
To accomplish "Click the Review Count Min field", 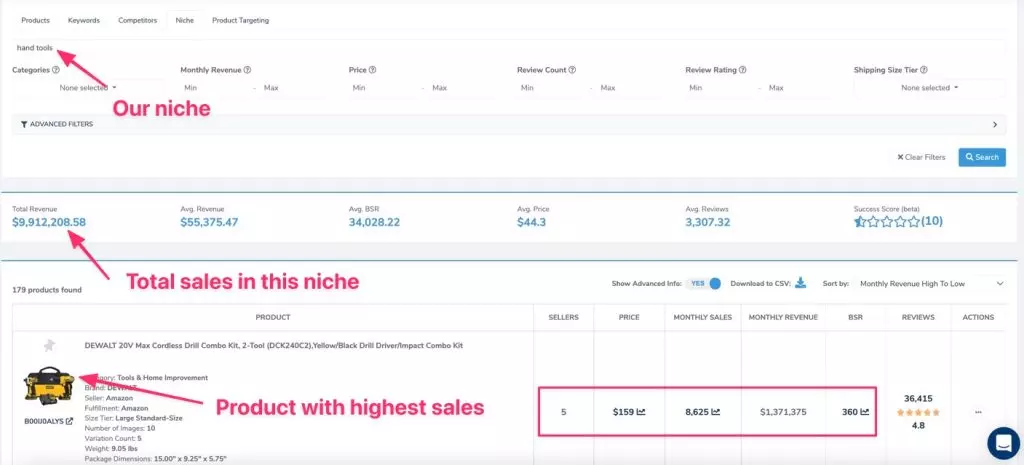I will [552, 88].
